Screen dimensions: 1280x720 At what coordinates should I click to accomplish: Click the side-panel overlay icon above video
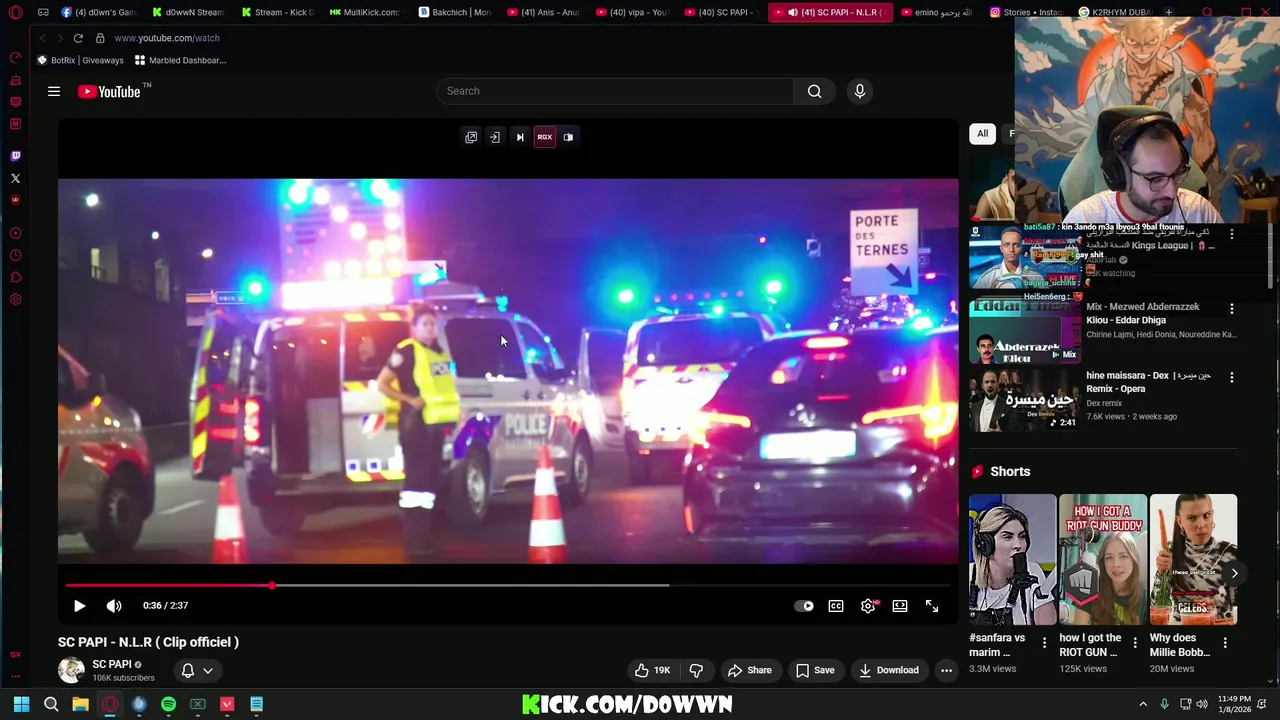568,137
